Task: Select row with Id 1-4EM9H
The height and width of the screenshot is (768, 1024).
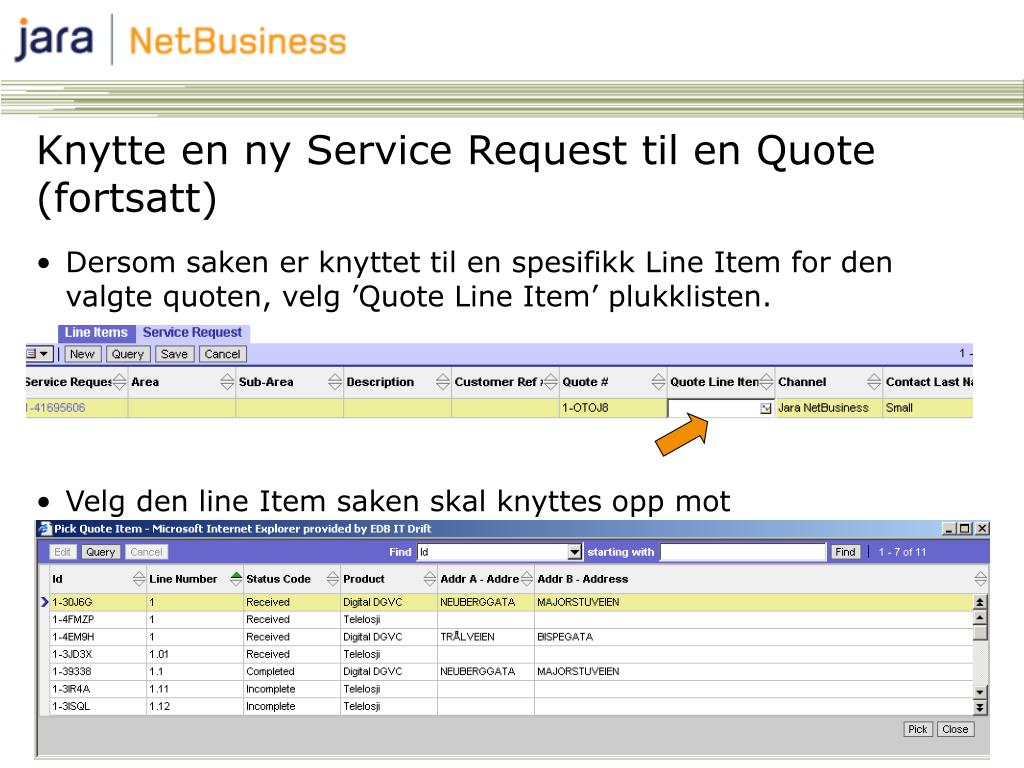Action: pos(511,637)
